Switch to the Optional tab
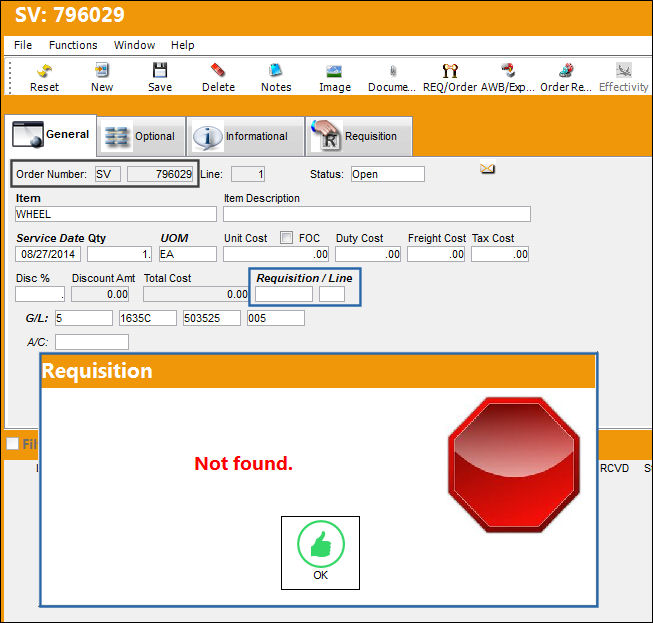This screenshot has height=623, width=653. tap(141, 137)
